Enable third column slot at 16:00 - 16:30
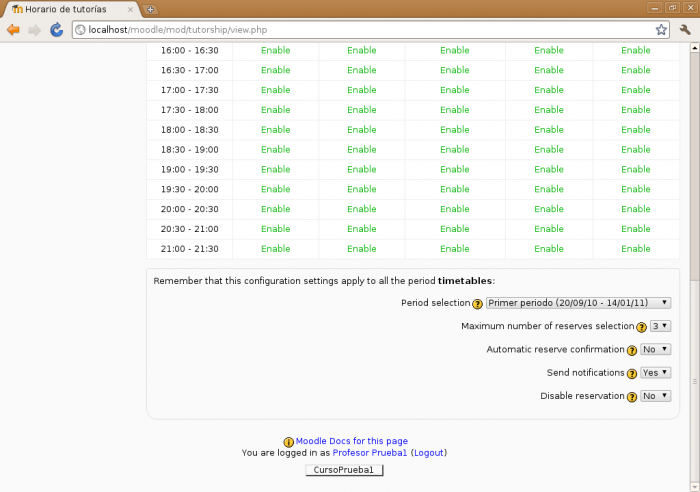This screenshot has height=492, width=700. tap(454, 50)
